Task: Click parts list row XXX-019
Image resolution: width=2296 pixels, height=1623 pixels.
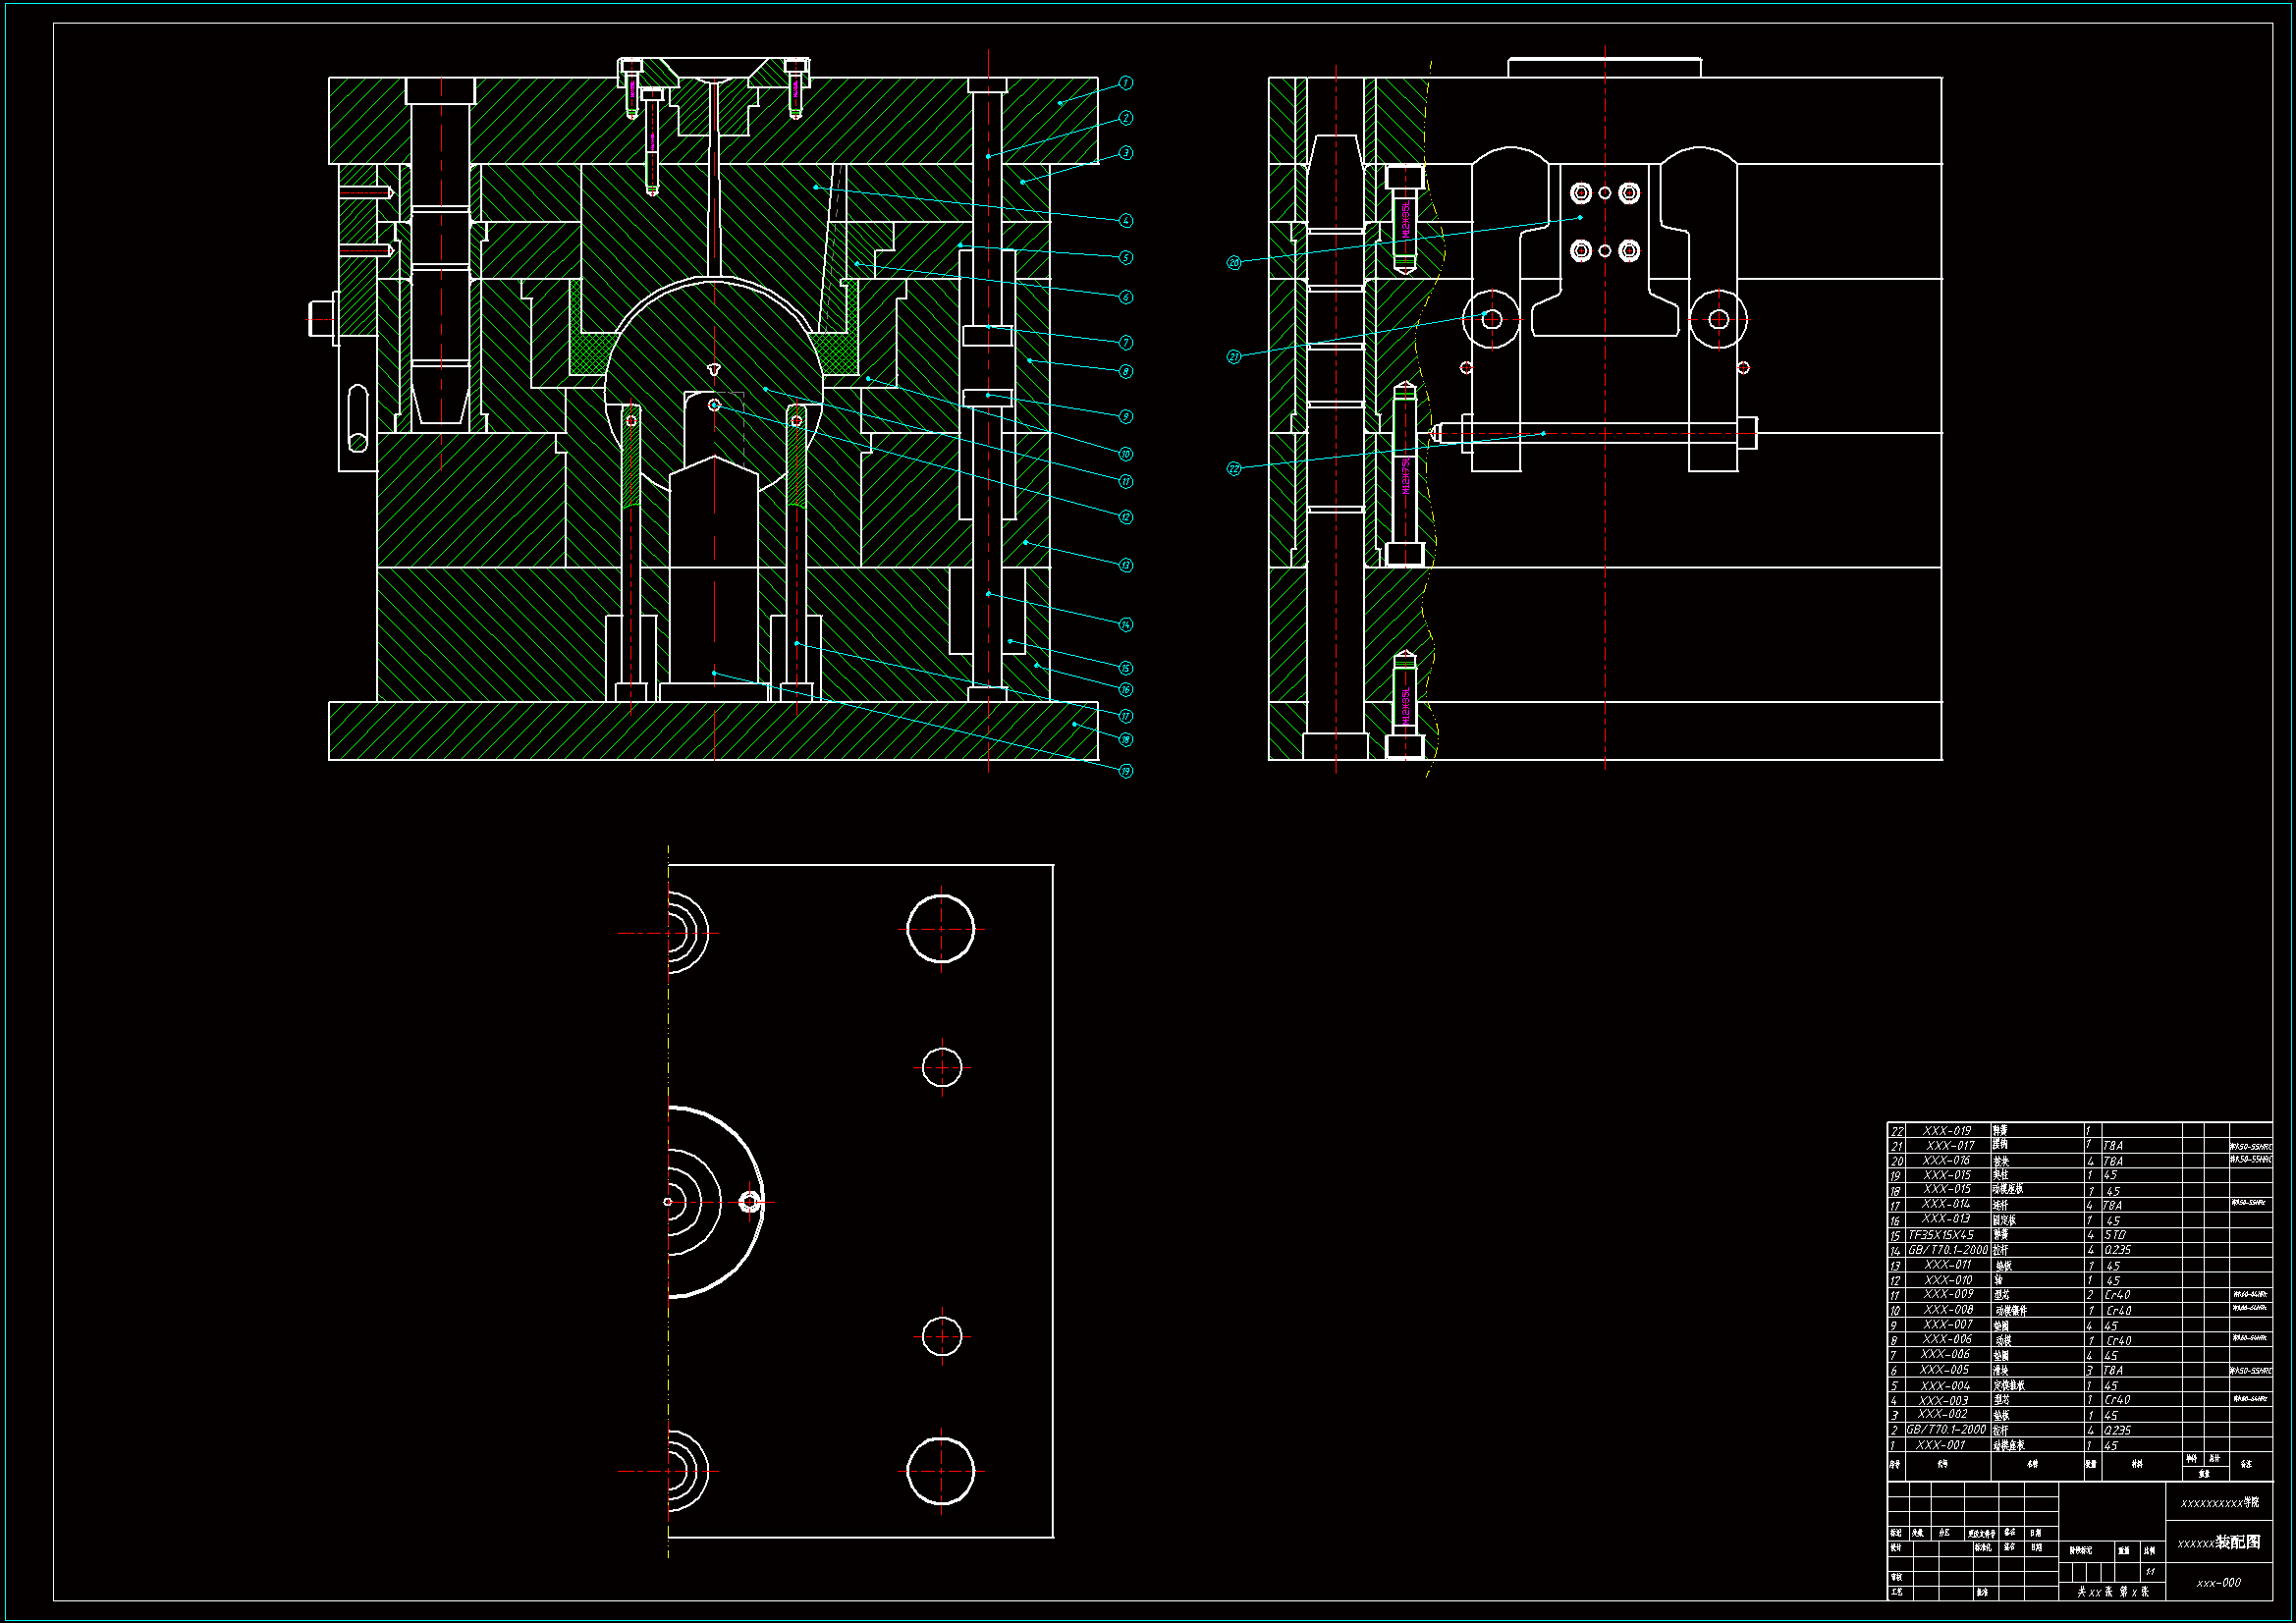Action: click(1946, 1131)
